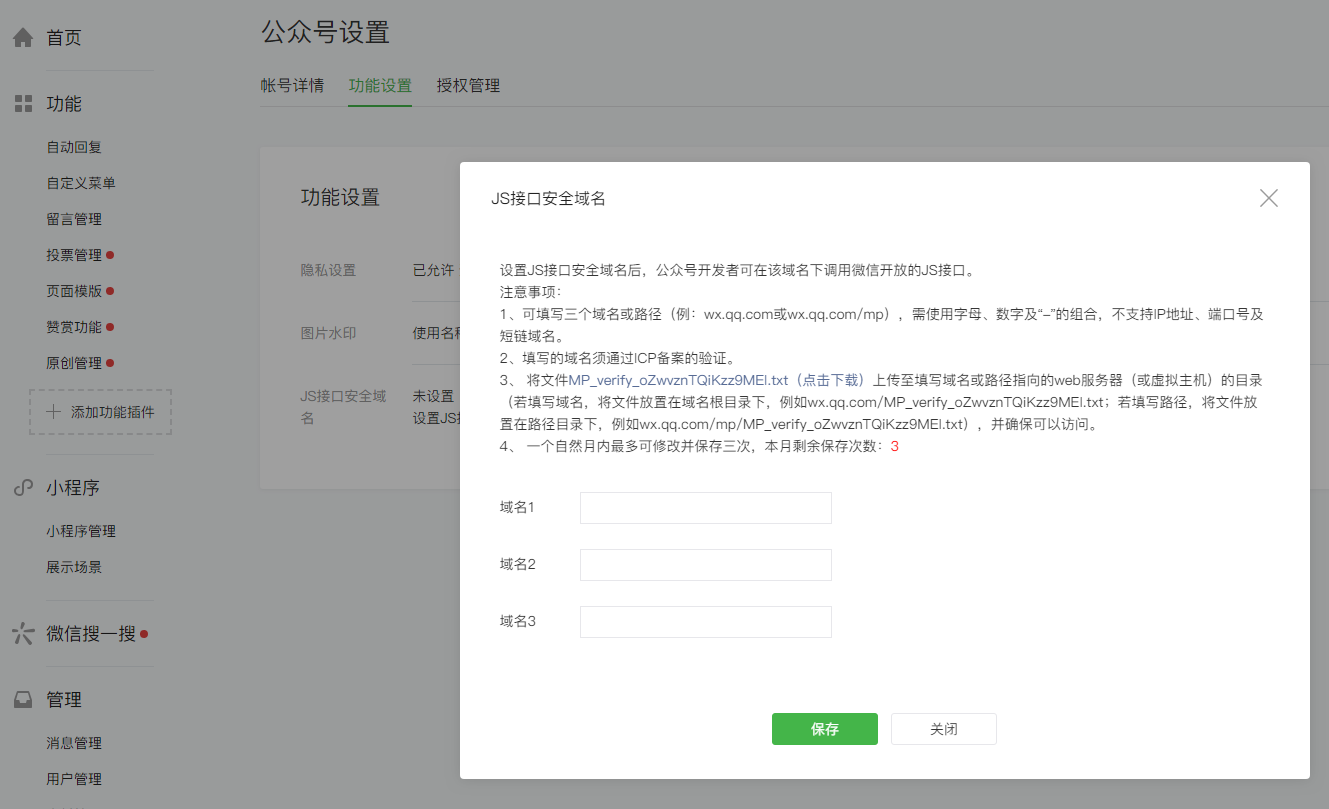Open 页面模版 in the sidebar
The height and width of the screenshot is (809, 1329).
click(74, 291)
